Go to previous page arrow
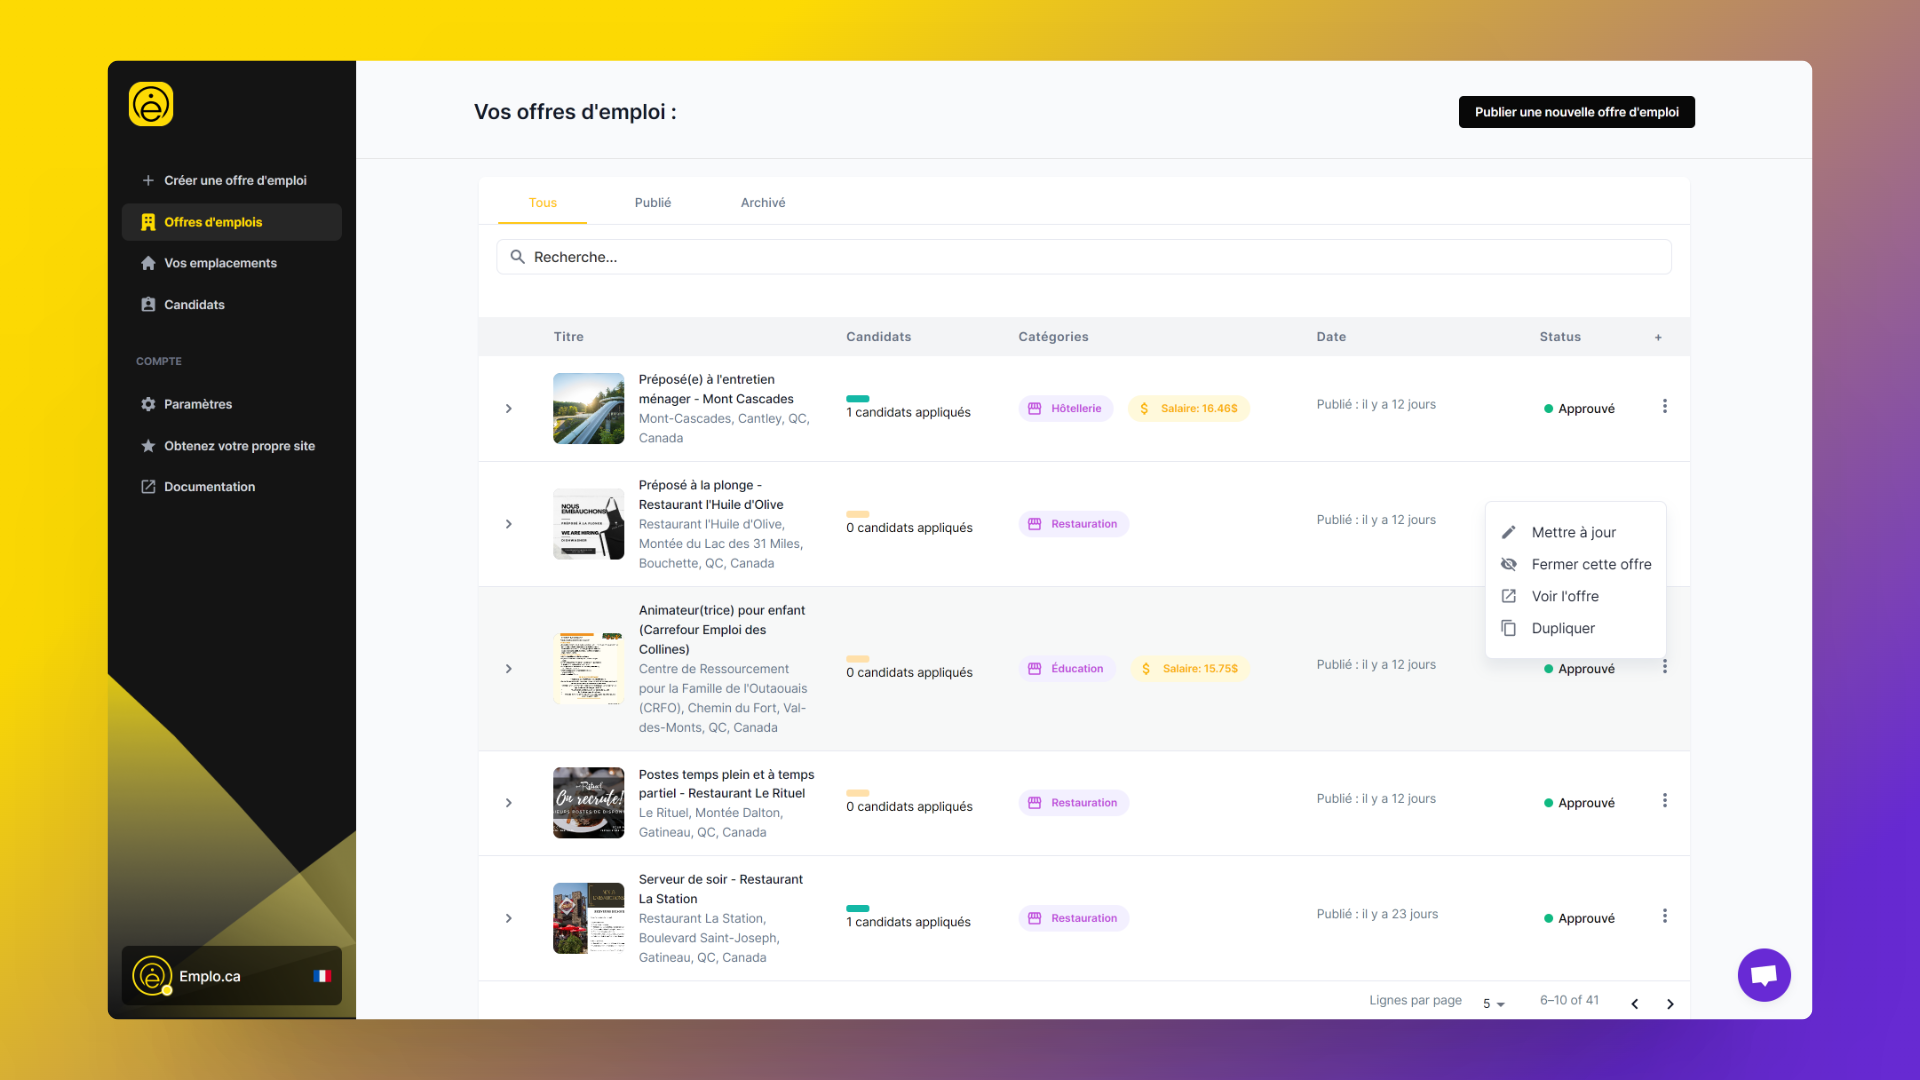The image size is (1920, 1080). [1635, 1004]
